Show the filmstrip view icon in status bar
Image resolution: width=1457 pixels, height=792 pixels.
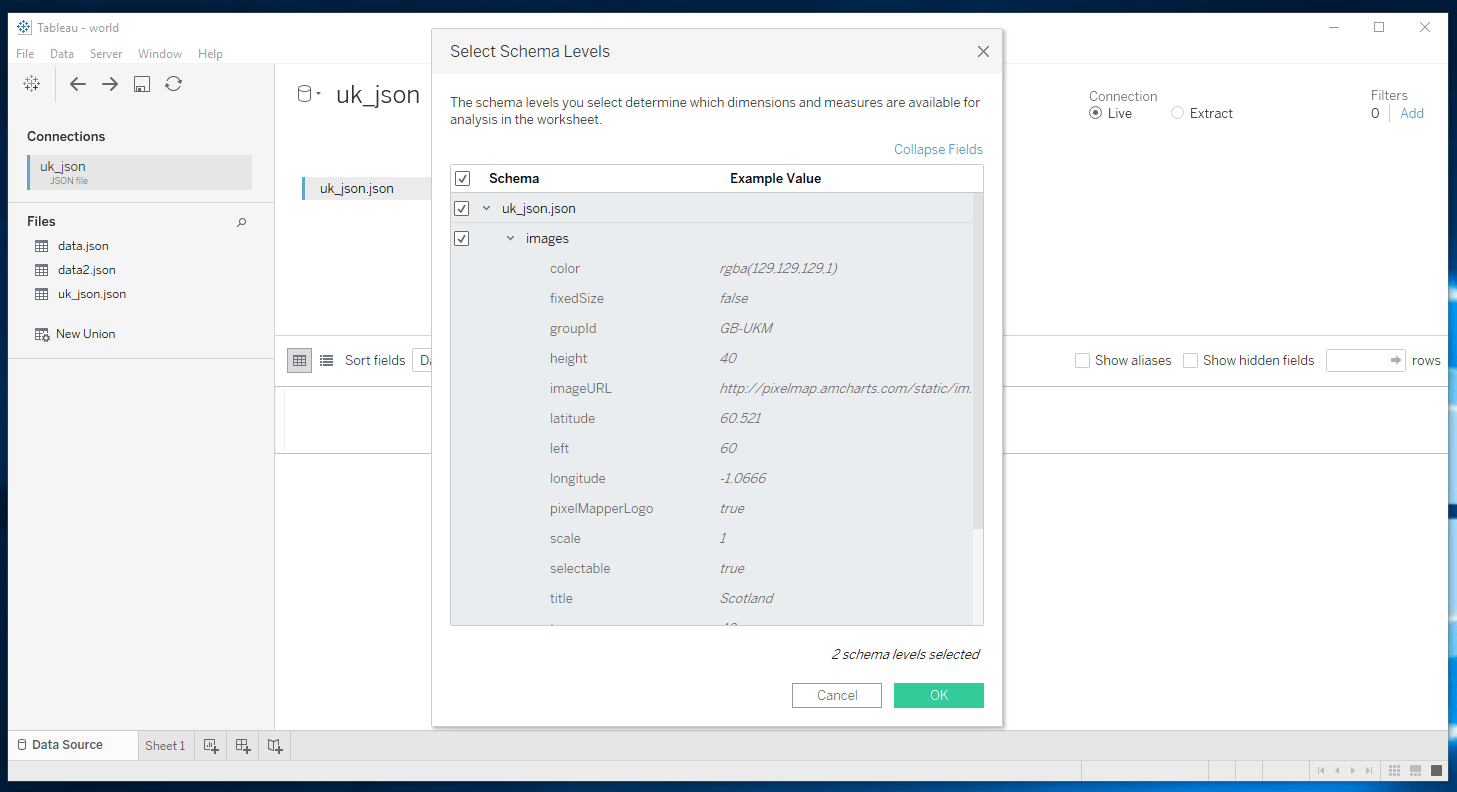pos(1416,771)
